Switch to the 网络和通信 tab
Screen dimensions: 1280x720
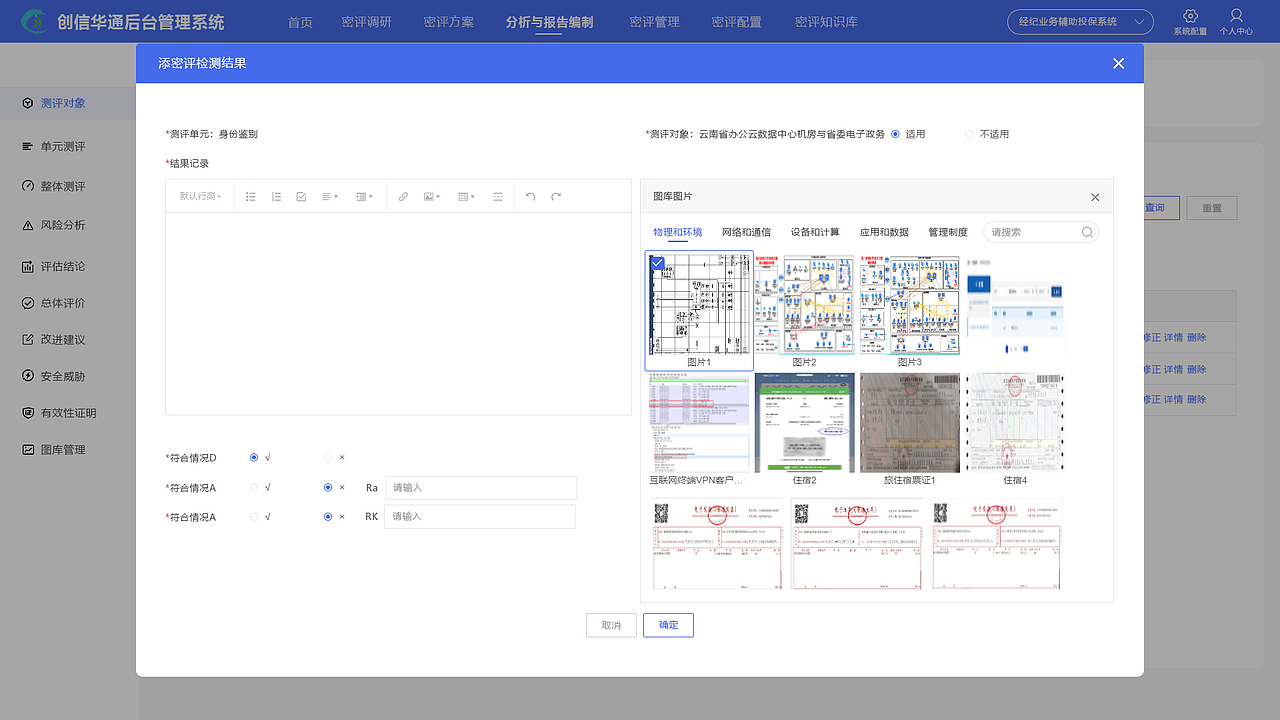click(747, 231)
